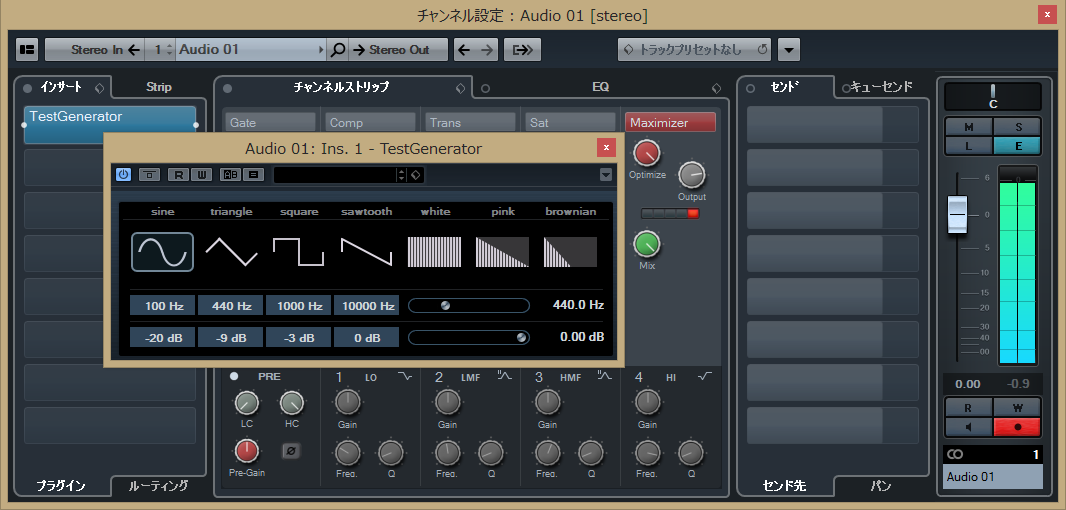Switch to the Strip tab
Screen dimensions: 1066x510
[x=159, y=87]
